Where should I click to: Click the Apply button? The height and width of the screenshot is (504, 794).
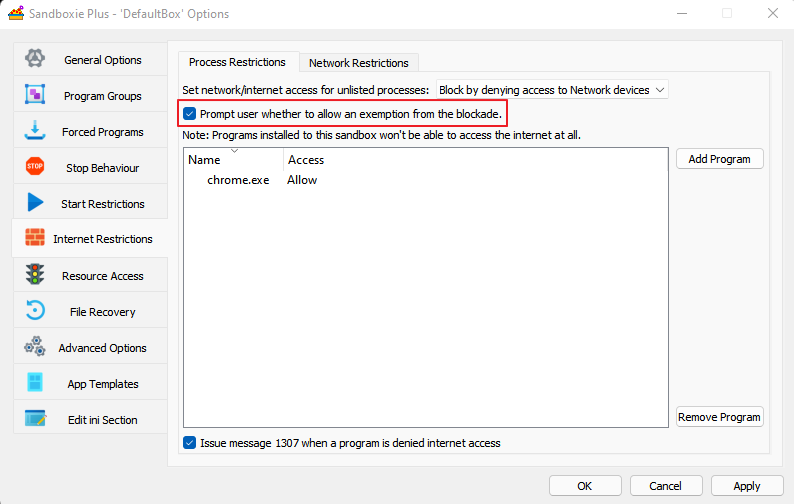pos(746,486)
